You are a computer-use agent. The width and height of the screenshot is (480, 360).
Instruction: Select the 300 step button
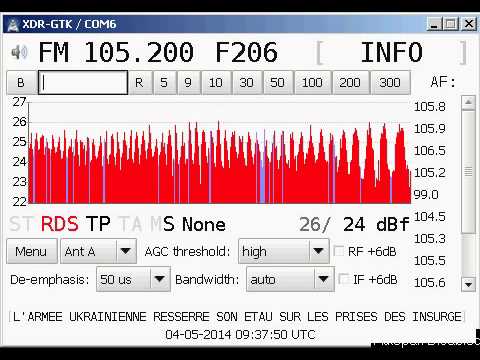[x=390, y=82]
